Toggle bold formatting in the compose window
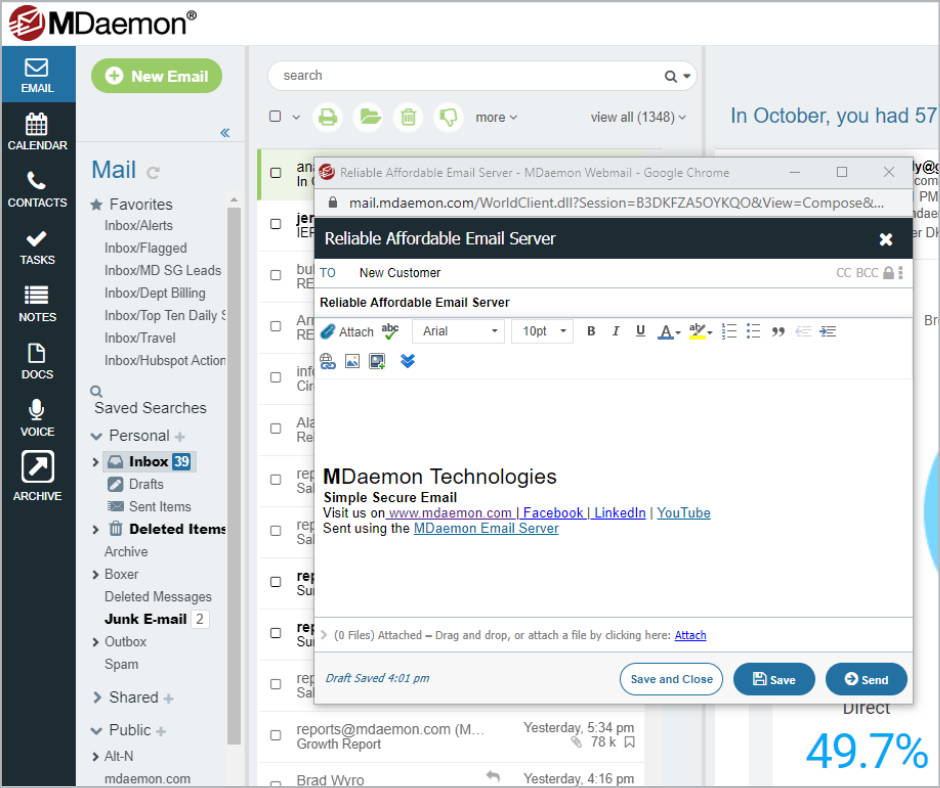 pos(591,331)
